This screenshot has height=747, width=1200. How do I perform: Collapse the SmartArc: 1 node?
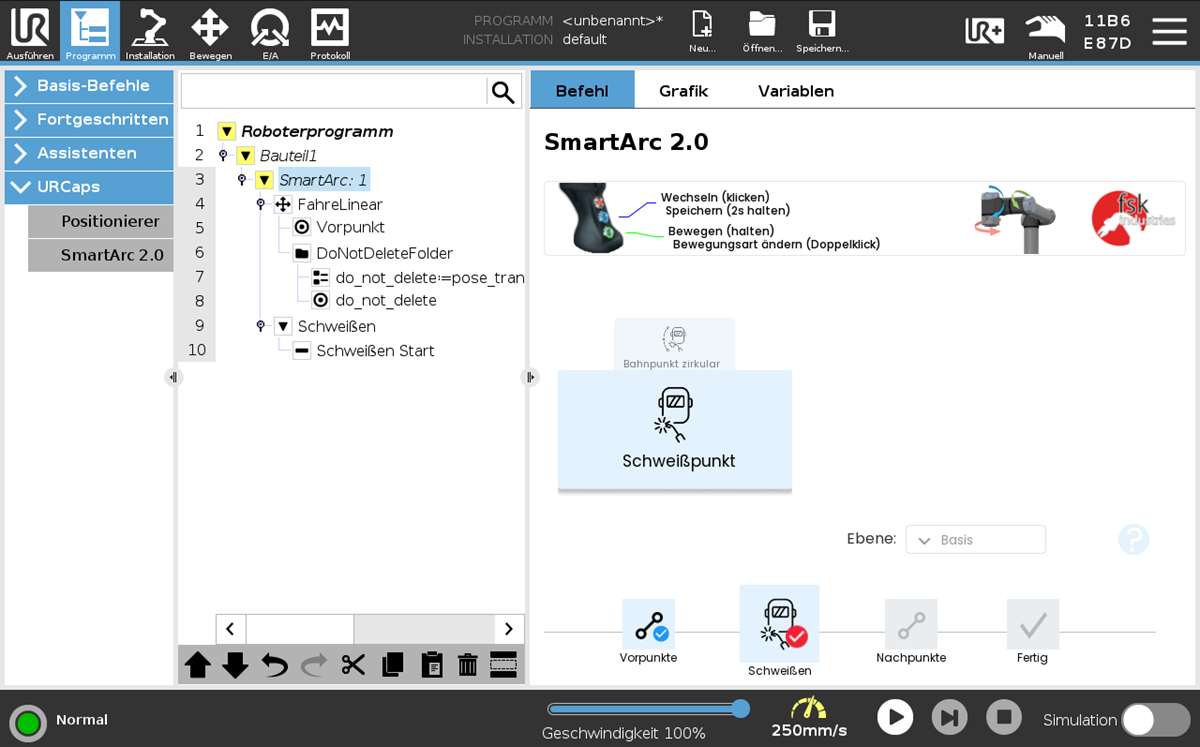(x=264, y=180)
